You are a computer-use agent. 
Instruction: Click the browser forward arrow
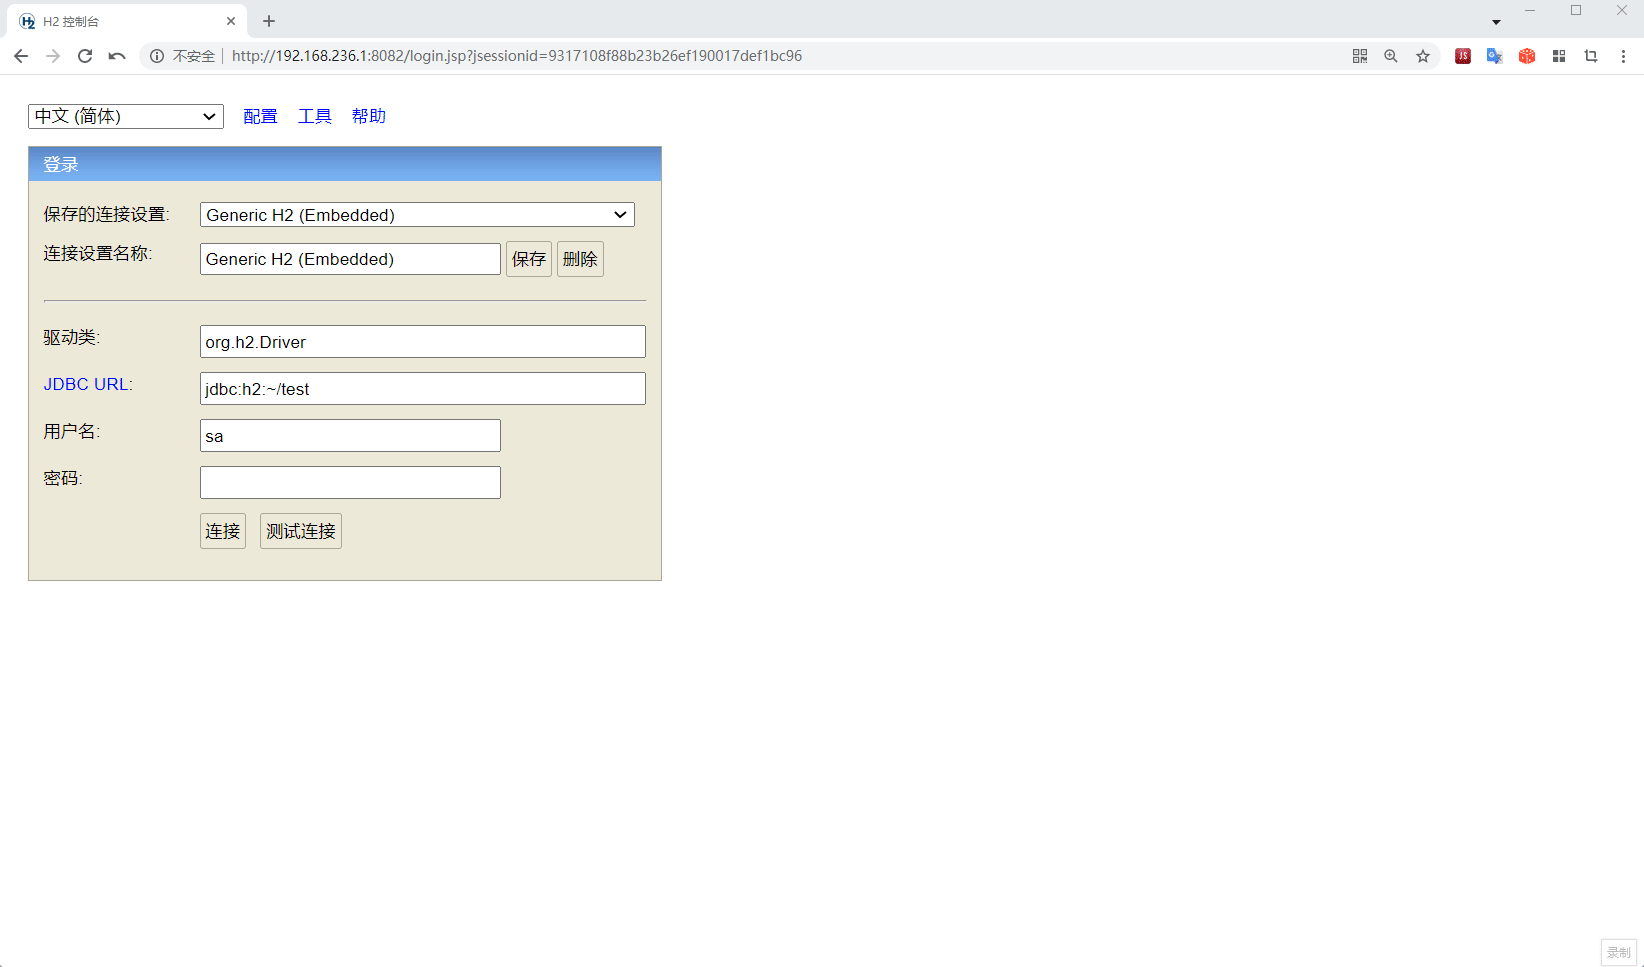53,56
